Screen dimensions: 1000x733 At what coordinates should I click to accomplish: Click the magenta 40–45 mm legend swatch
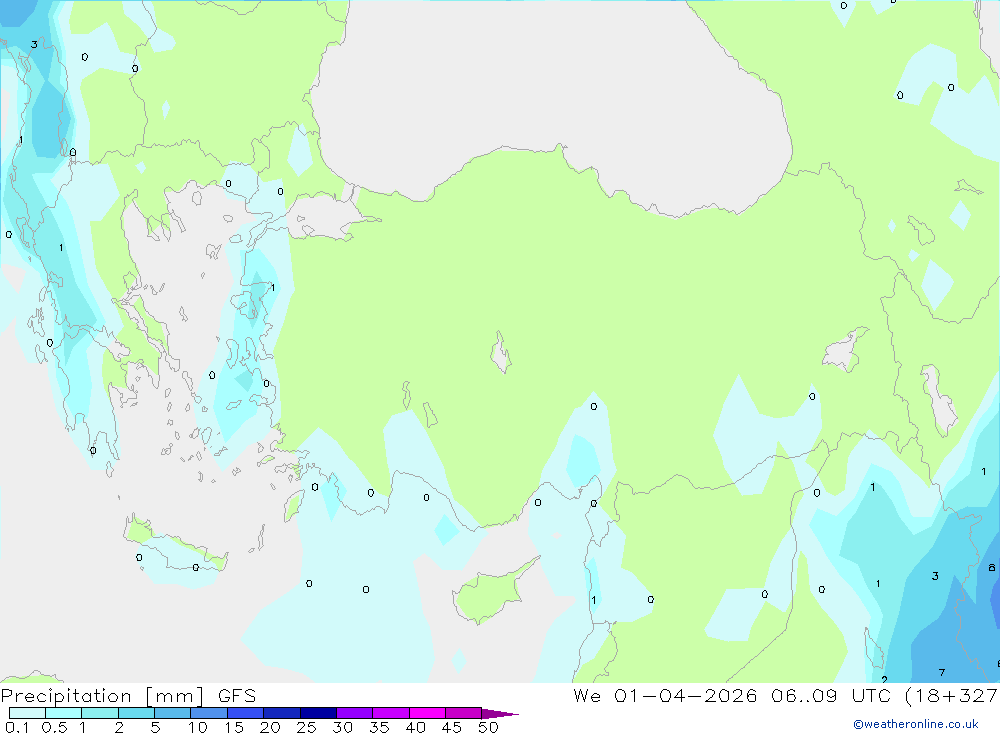click(x=427, y=713)
